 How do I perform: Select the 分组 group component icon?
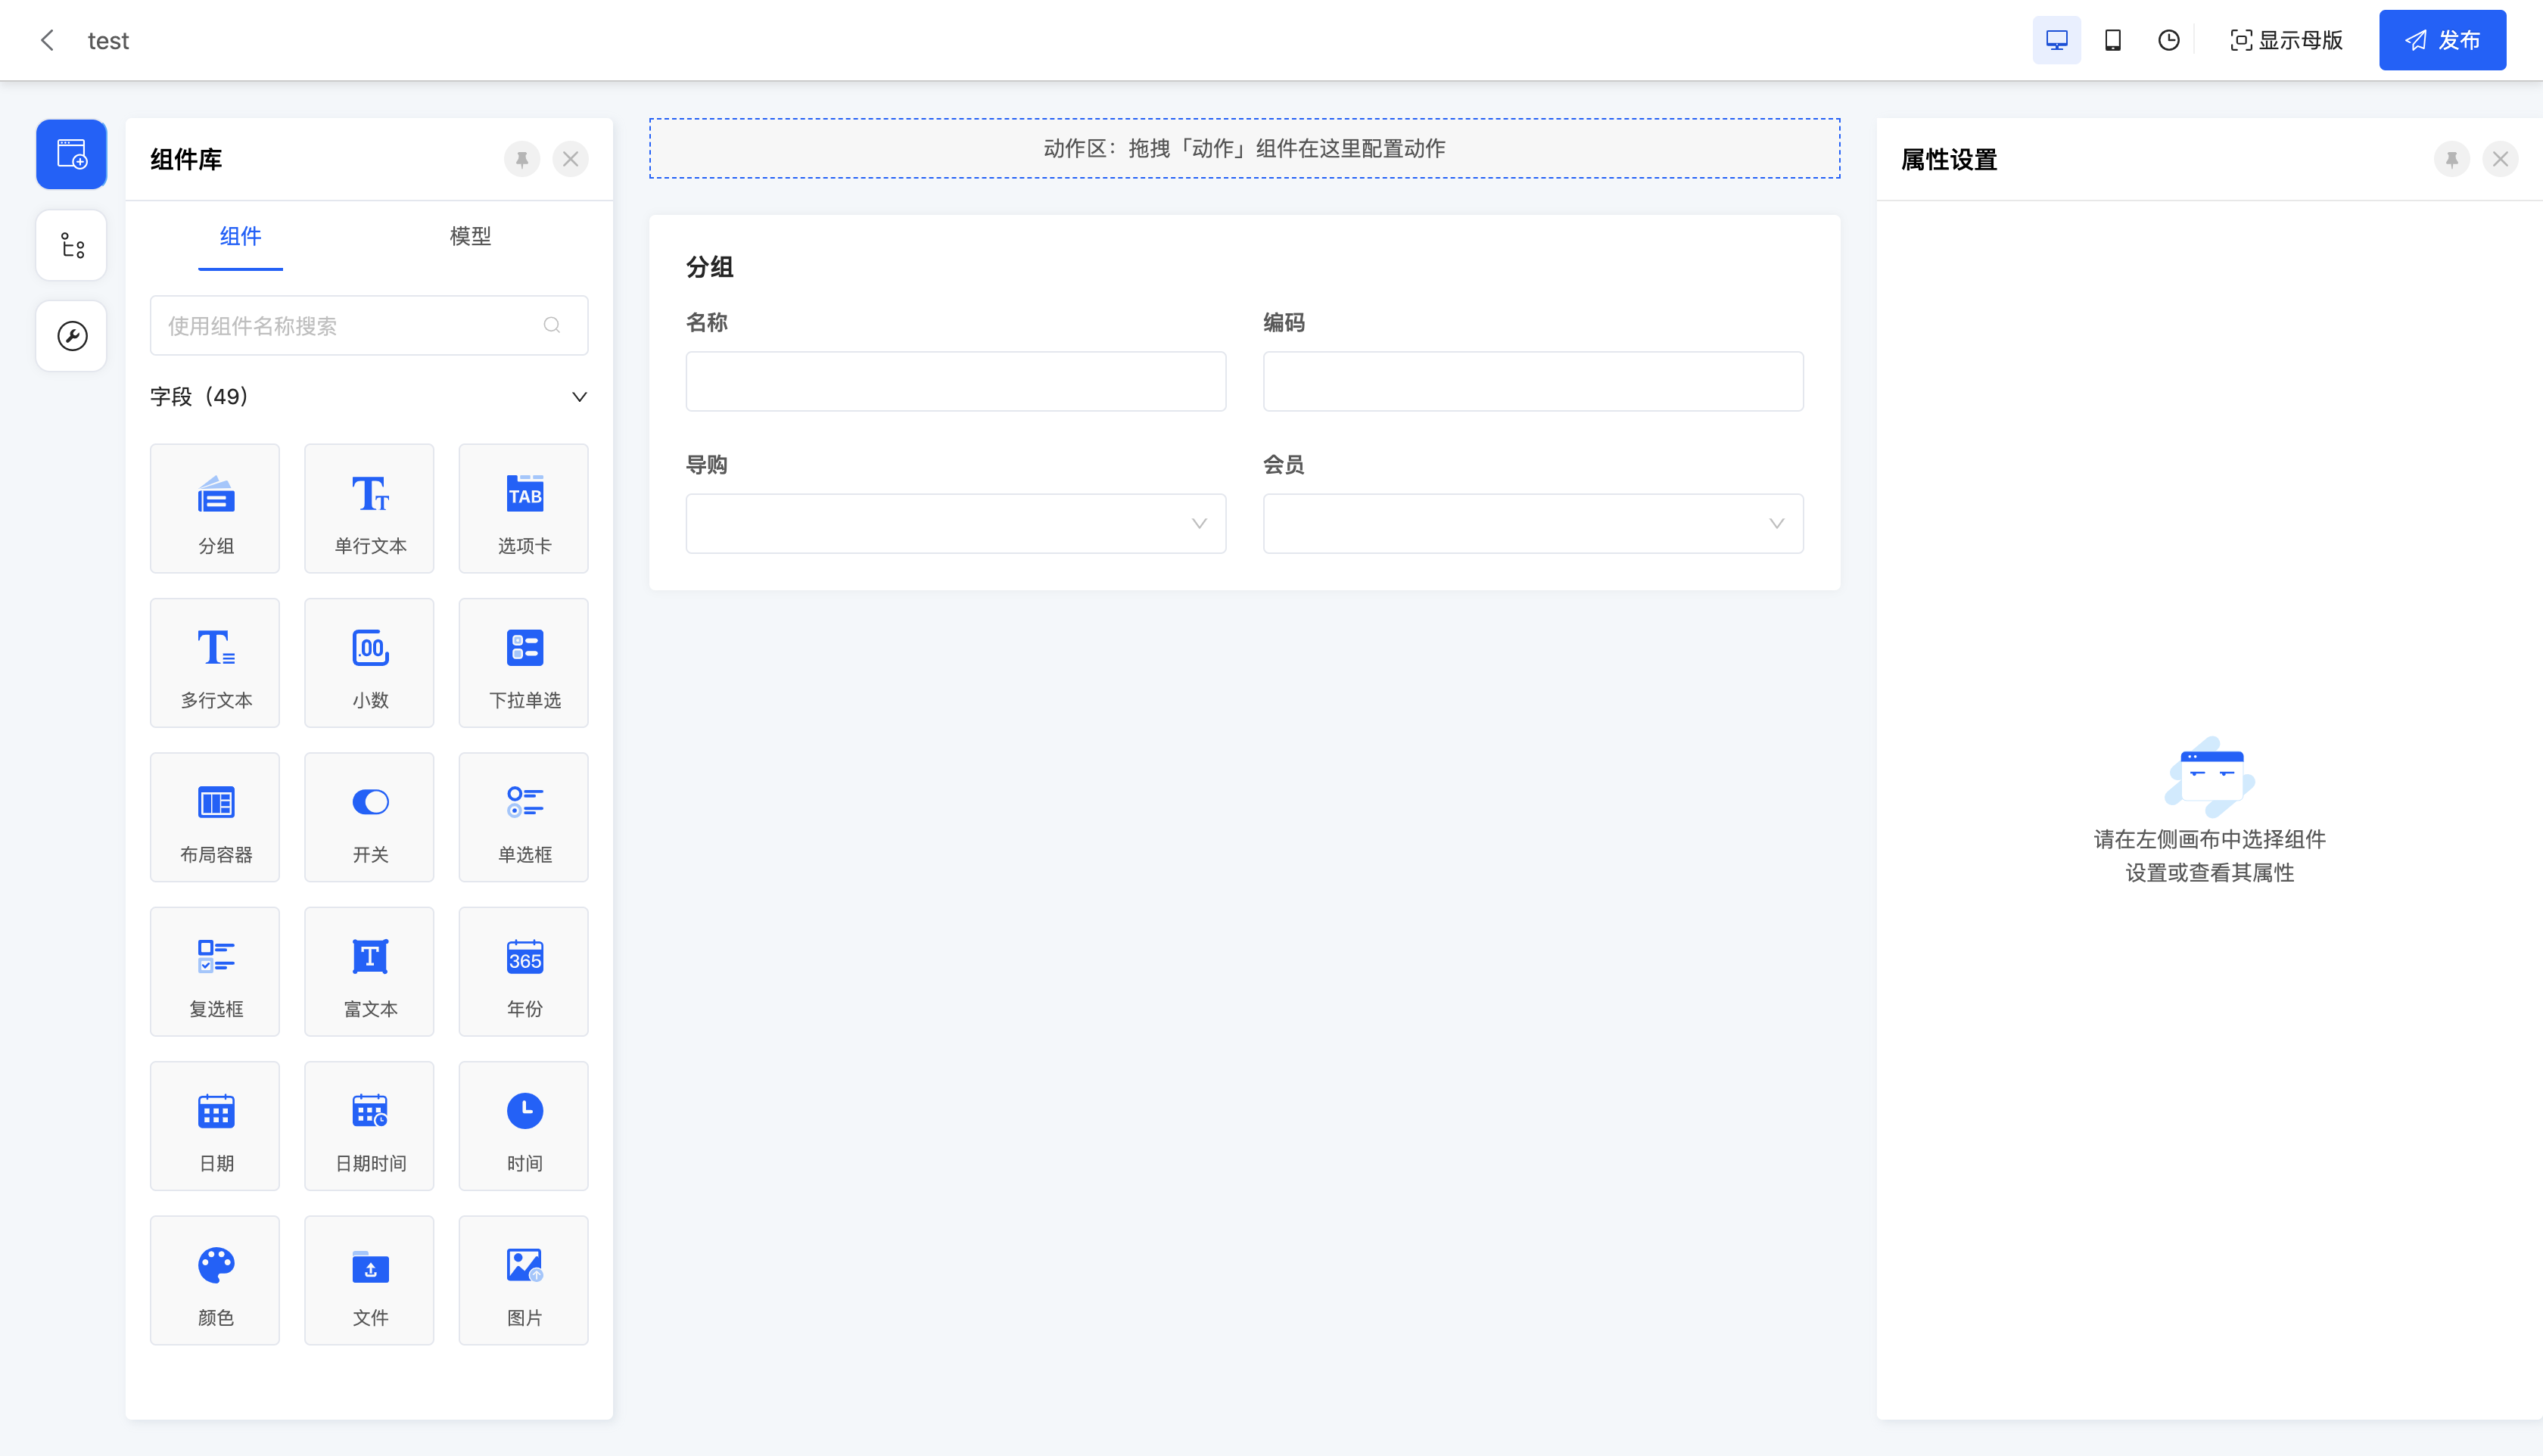pos(215,508)
